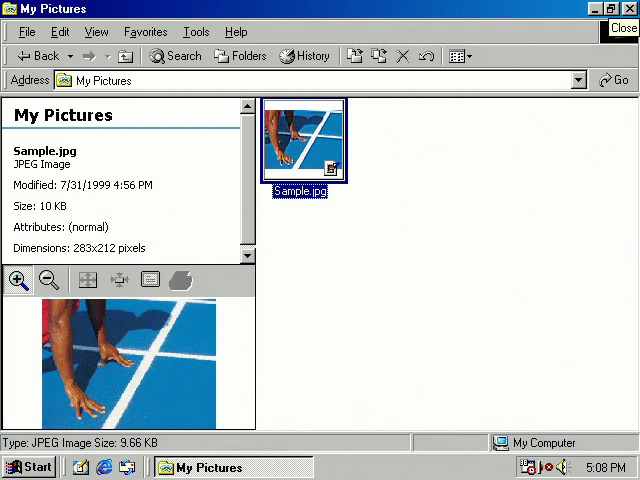Open the Favorites menu

(146, 32)
